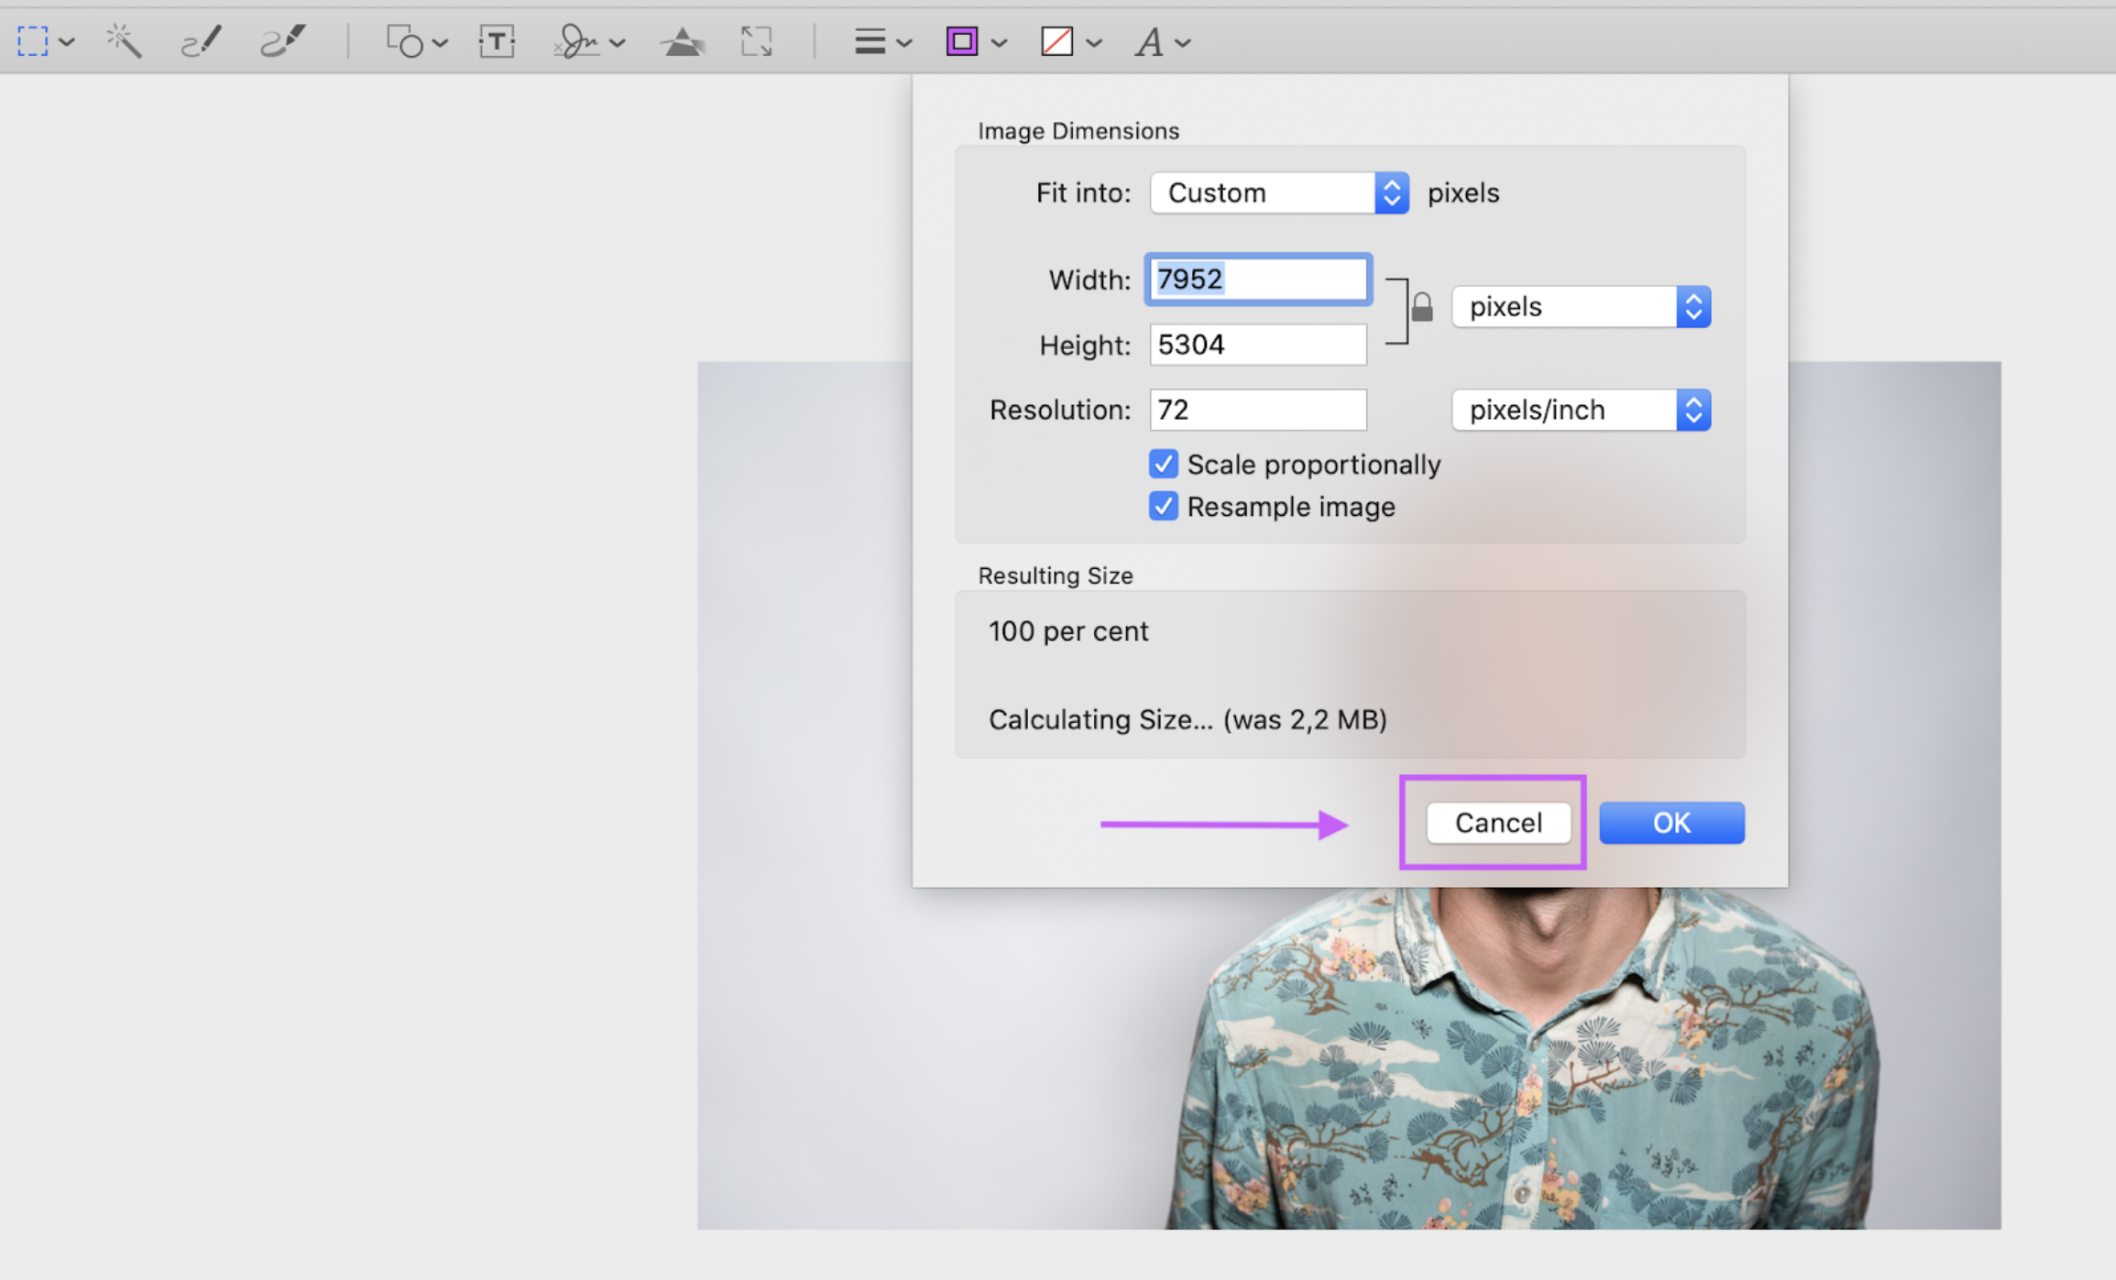Expand the pixels/inch resolution dropdown
This screenshot has height=1280, width=2116.
tap(1696, 410)
